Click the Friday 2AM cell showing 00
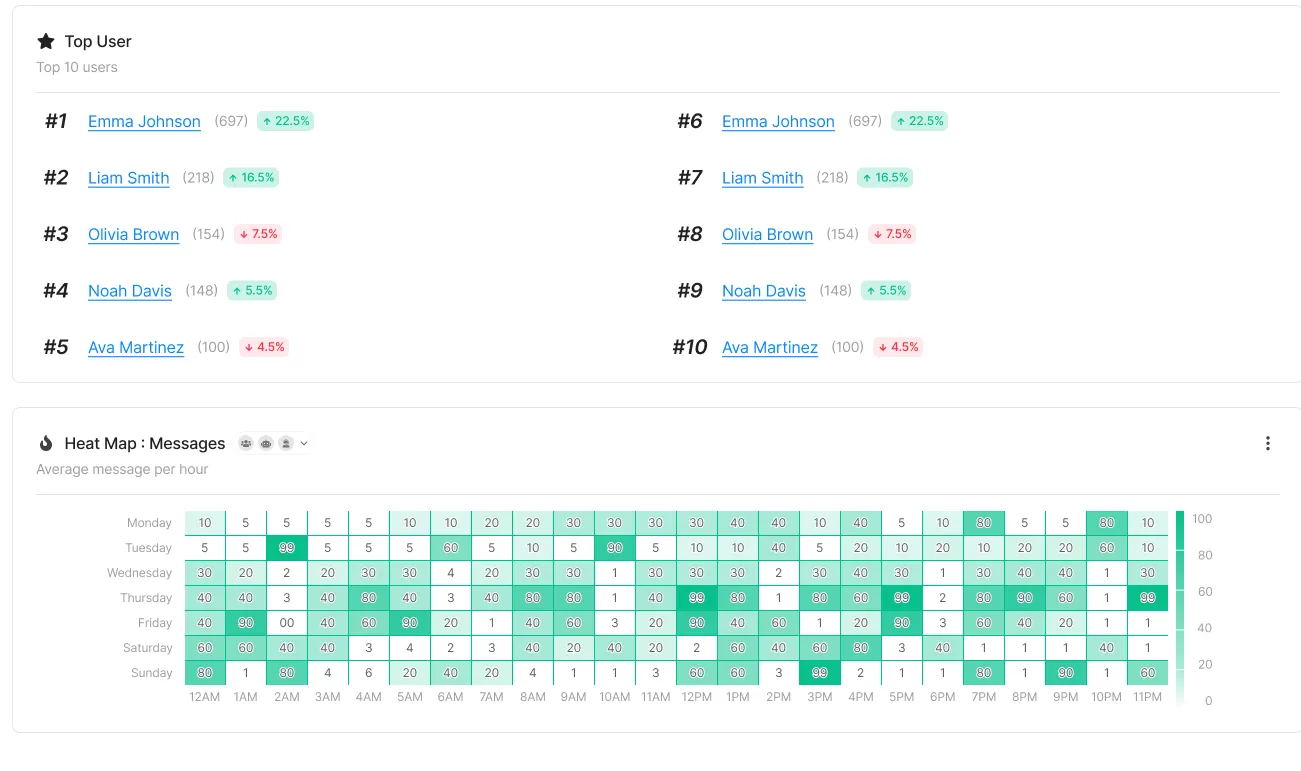The width and height of the screenshot is (1301, 771). (287, 623)
